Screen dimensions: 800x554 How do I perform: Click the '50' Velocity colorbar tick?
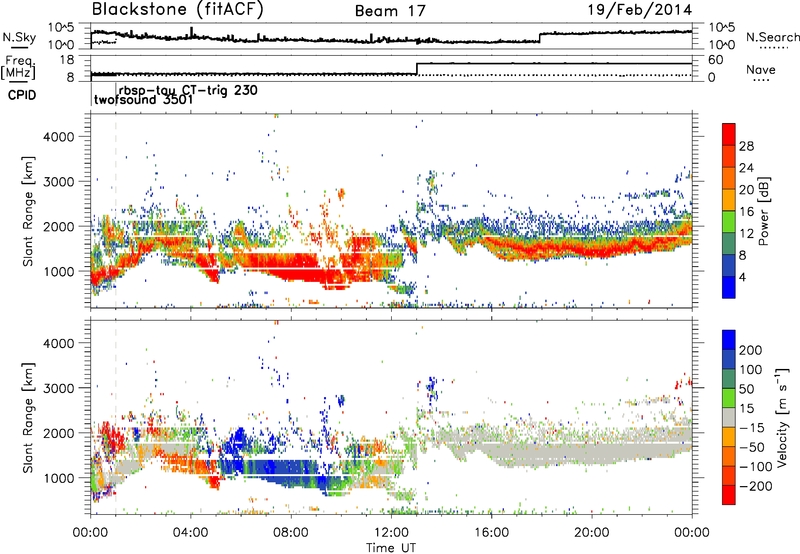coord(746,389)
